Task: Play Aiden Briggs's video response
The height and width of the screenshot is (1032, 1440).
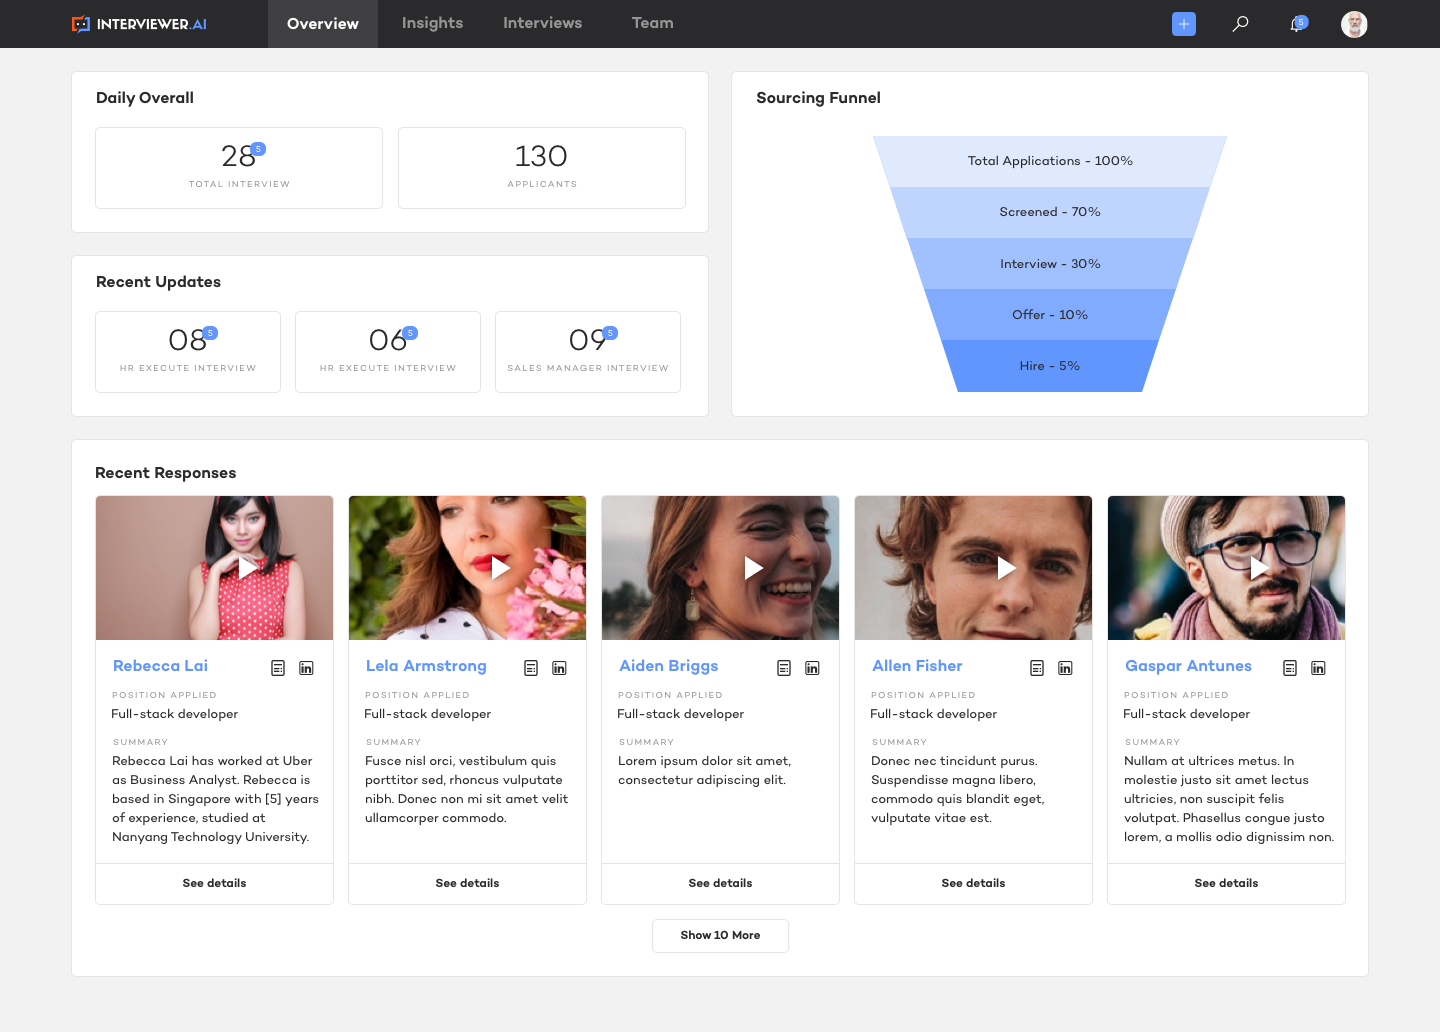Action: point(753,568)
